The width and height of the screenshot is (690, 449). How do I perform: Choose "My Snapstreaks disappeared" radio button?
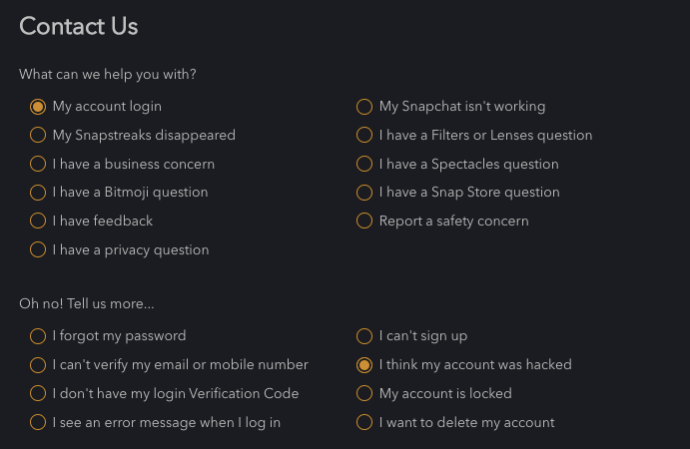click(x=38, y=135)
